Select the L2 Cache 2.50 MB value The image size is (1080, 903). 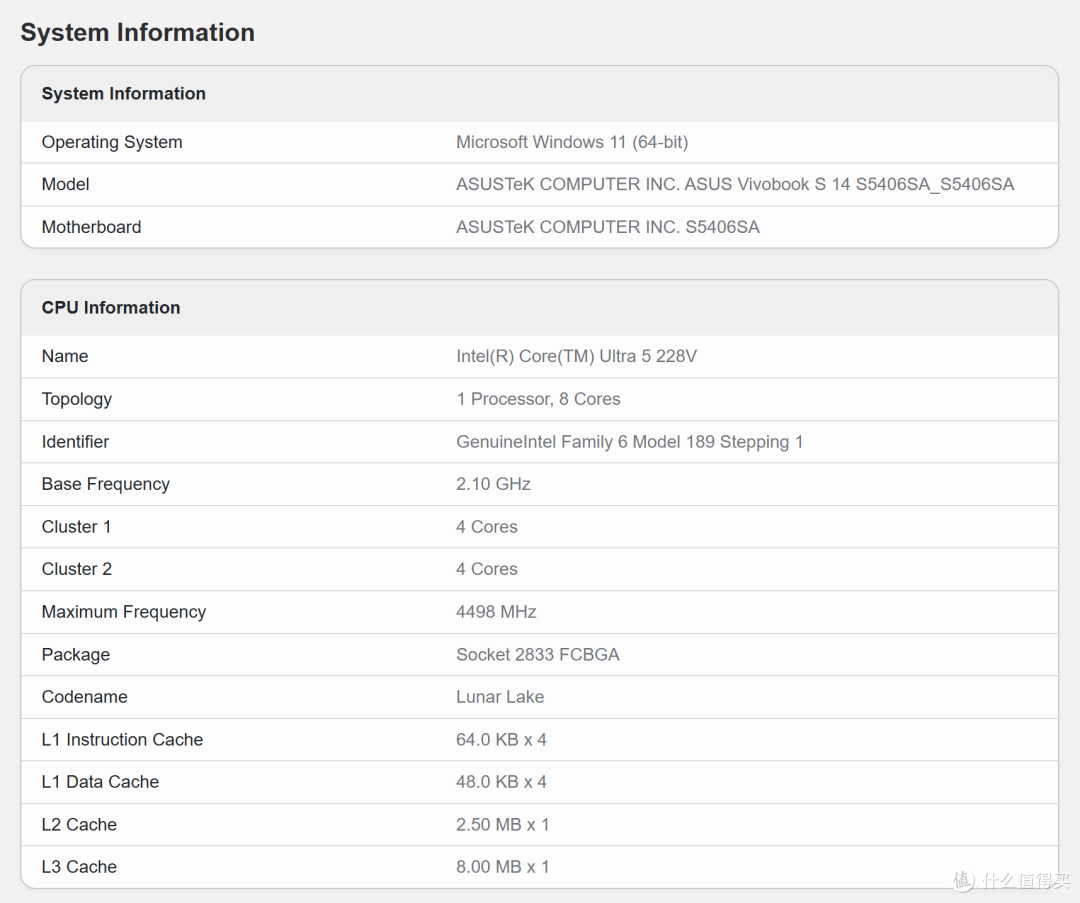click(x=502, y=824)
